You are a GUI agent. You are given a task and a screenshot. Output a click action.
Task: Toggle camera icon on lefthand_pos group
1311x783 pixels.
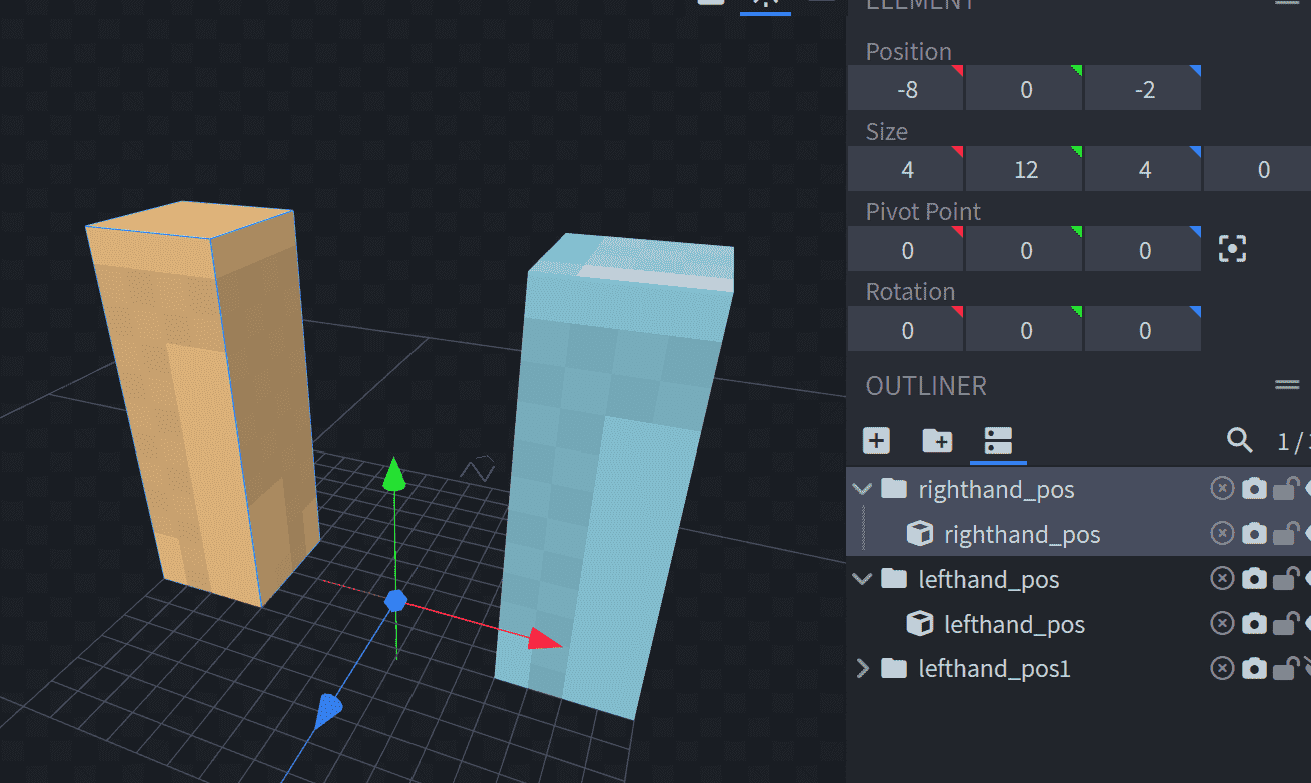(1254, 579)
